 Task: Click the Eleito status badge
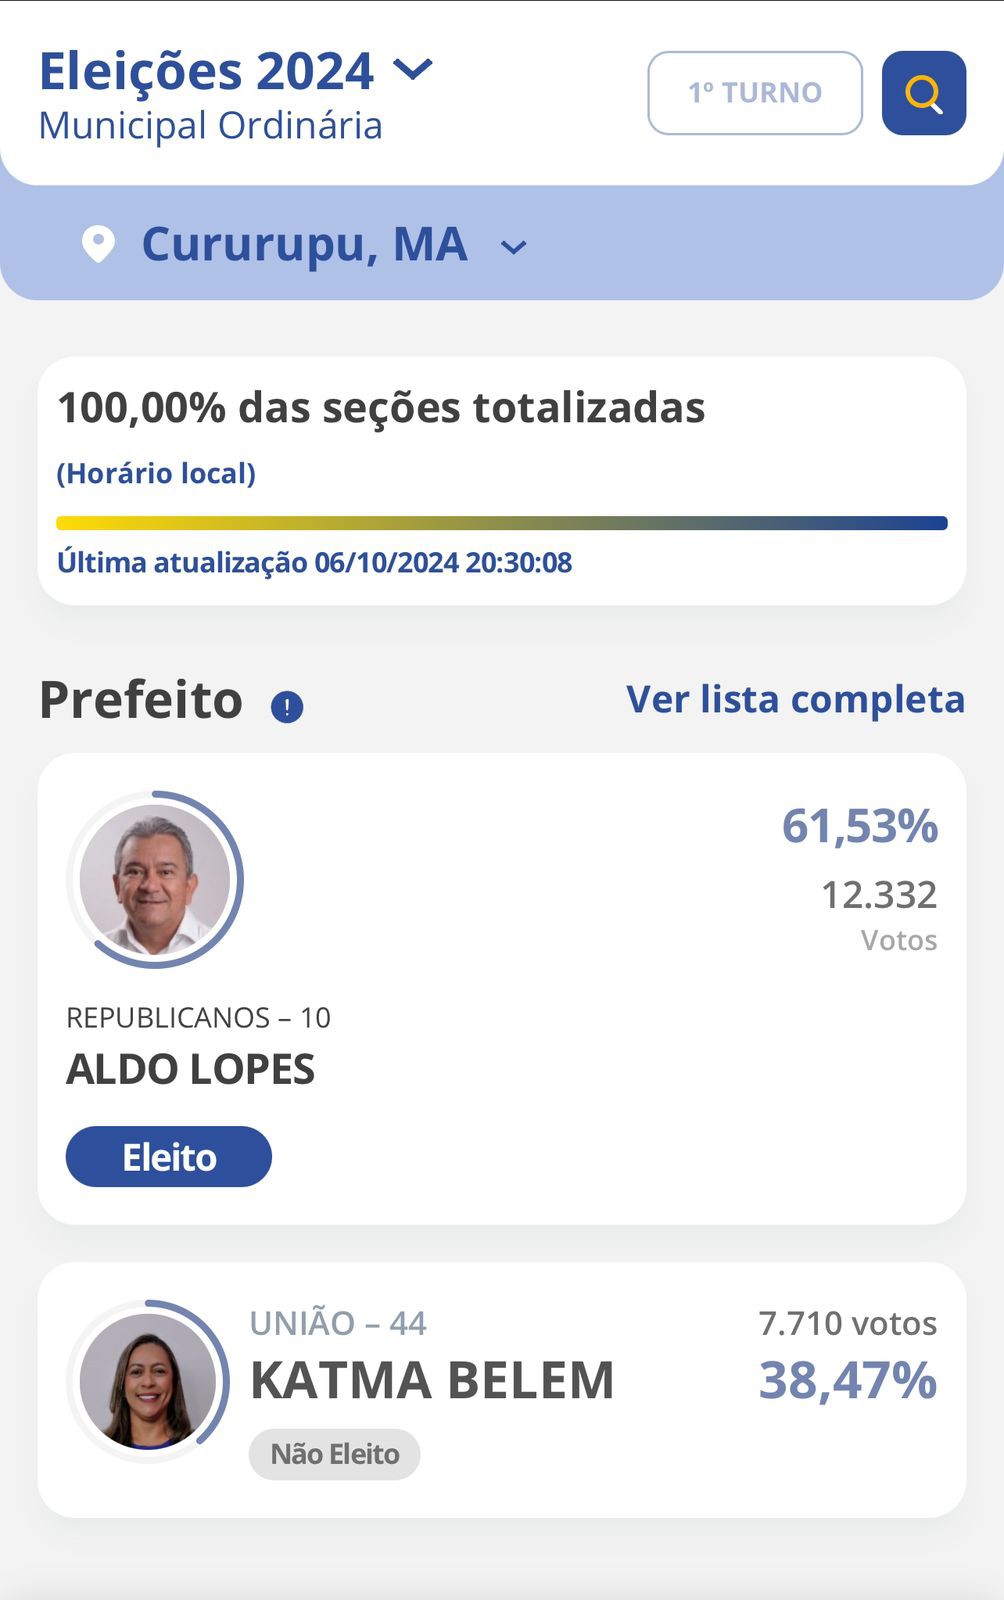coord(169,1157)
